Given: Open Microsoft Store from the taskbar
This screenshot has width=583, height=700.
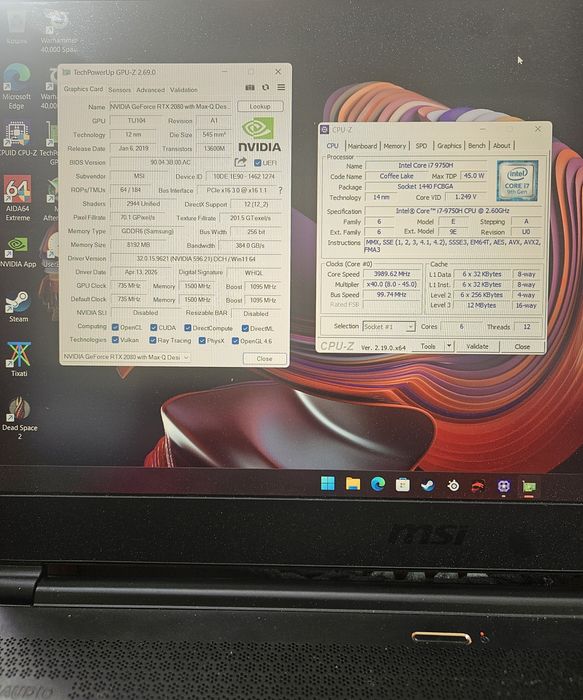Looking at the screenshot, I should pos(403,484).
